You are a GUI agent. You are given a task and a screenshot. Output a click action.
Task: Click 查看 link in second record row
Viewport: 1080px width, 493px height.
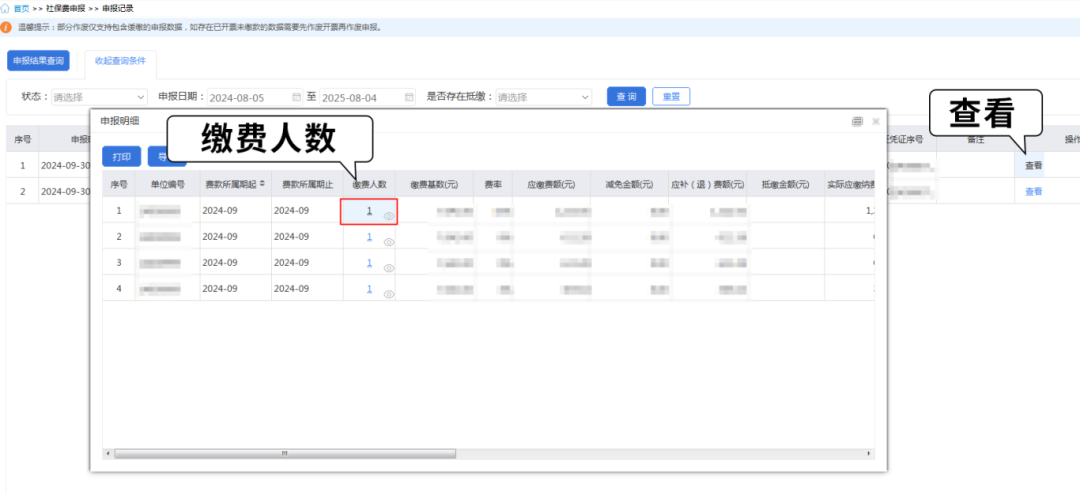pyautogui.click(x=1033, y=191)
